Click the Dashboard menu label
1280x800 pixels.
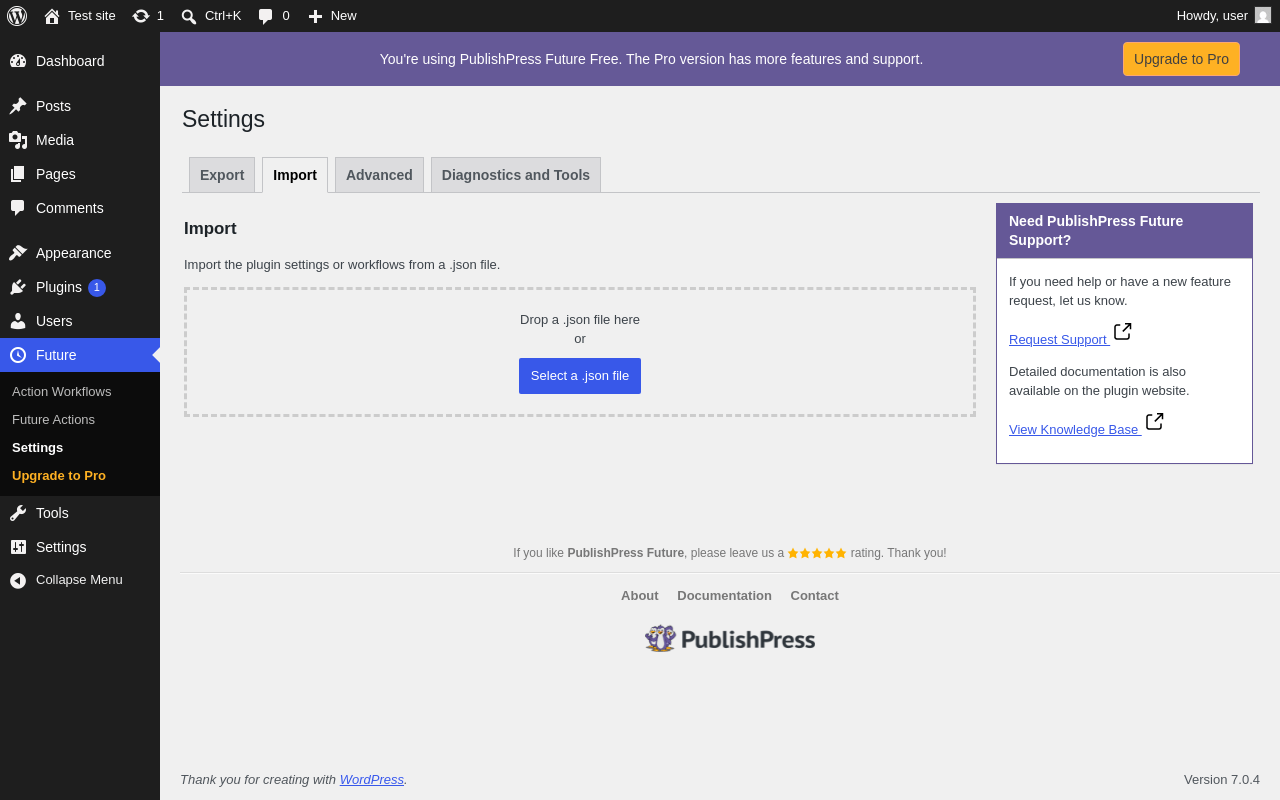click(x=70, y=61)
